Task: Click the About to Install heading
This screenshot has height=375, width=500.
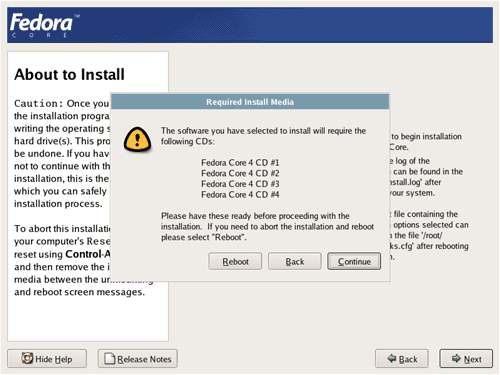Action: (x=69, y=74)
